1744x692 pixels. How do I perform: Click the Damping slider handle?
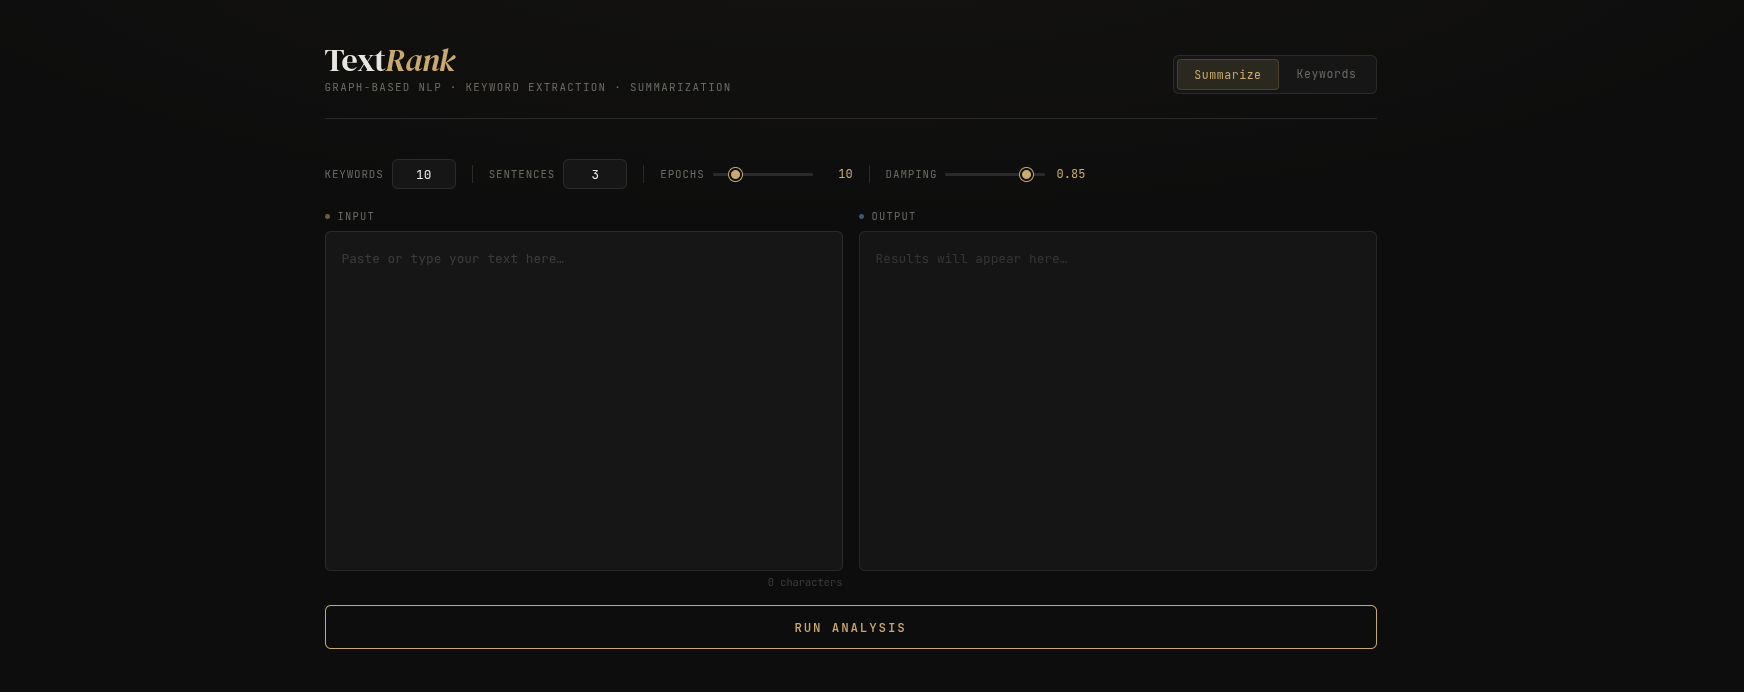coord(1026,174)
